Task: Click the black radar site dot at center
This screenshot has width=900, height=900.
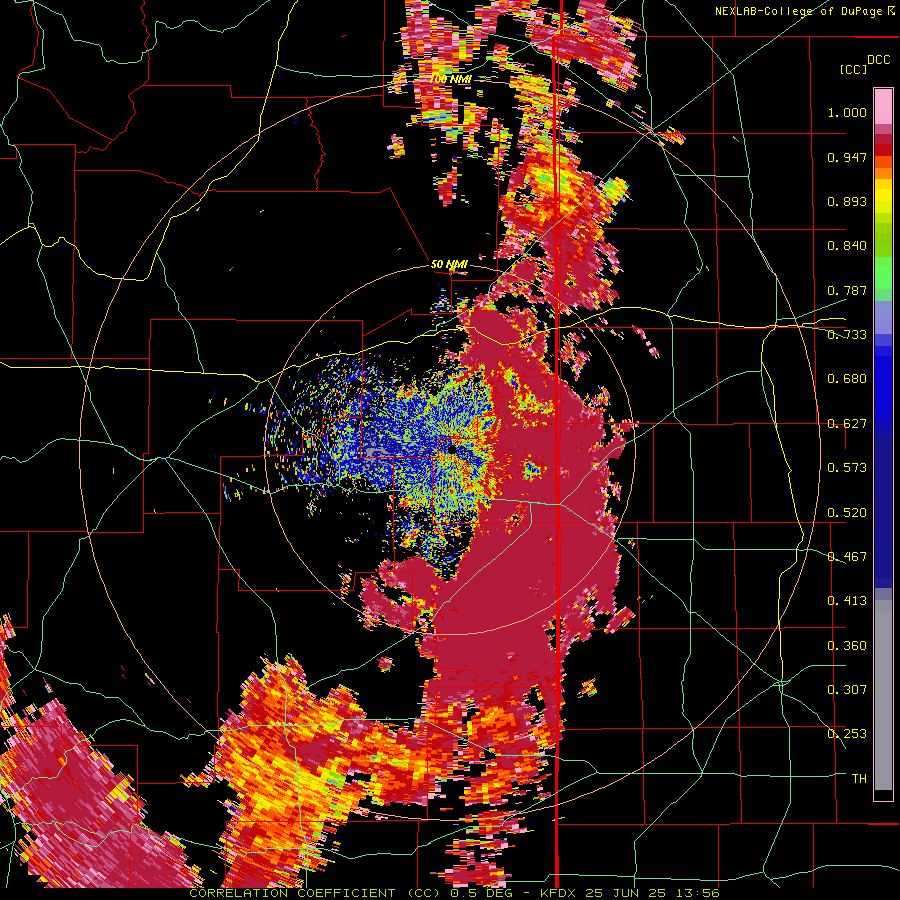Action: pyautogui.click(x=452, y=450)
